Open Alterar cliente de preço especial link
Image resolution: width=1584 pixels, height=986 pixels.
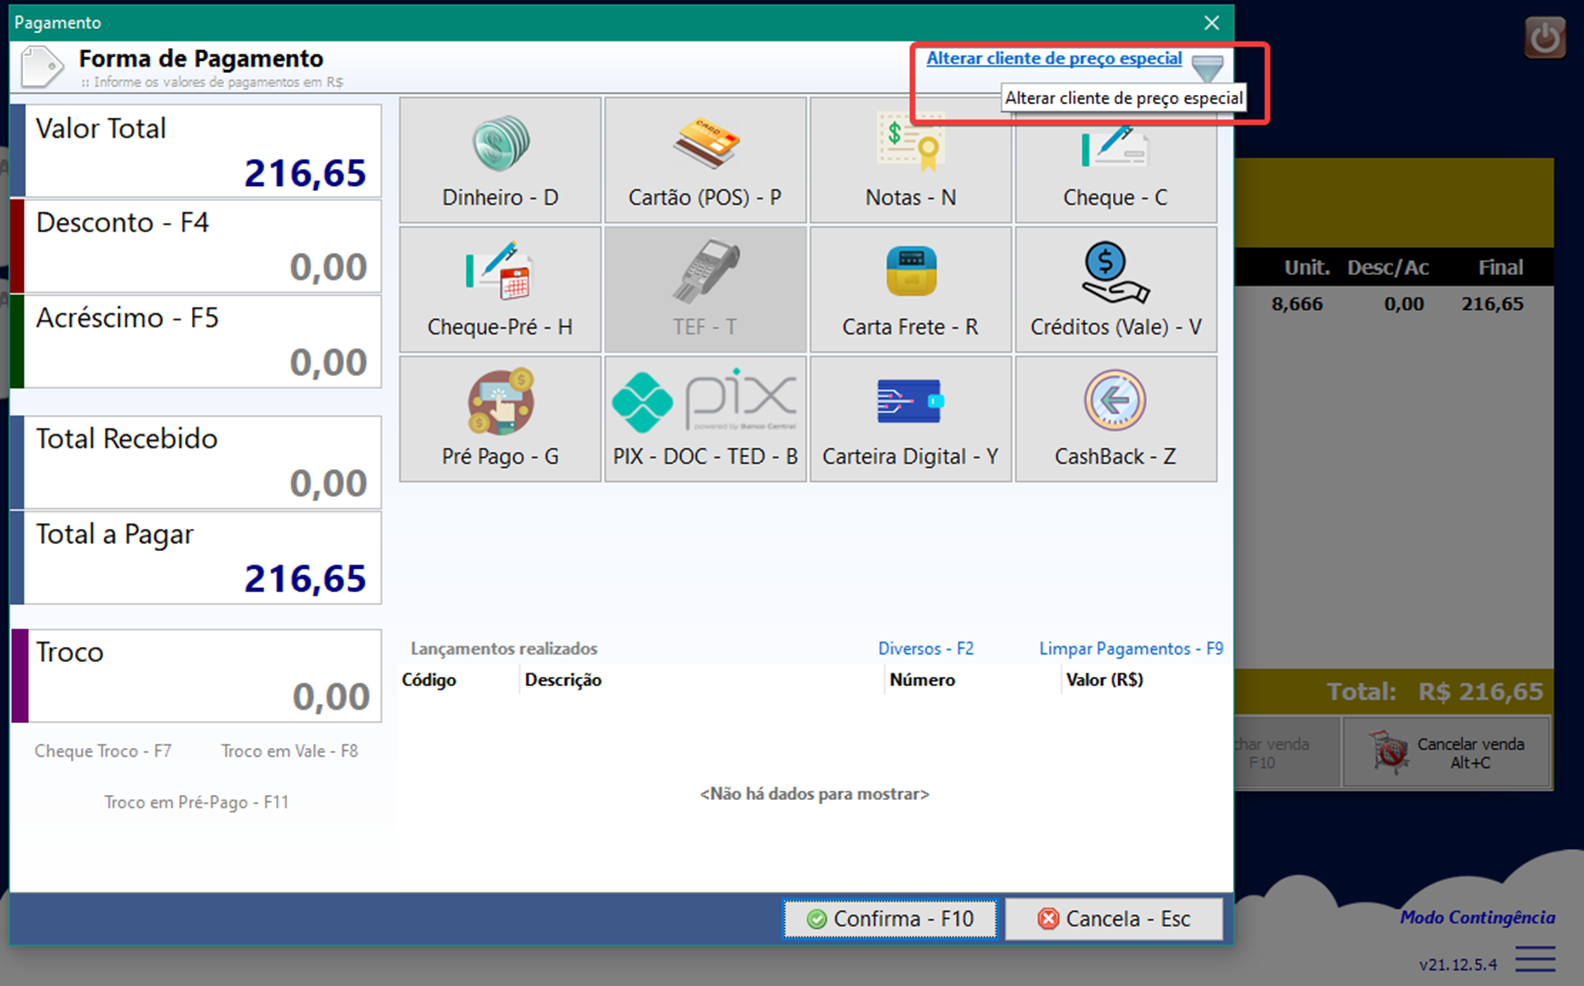[x=1054, y=59]
